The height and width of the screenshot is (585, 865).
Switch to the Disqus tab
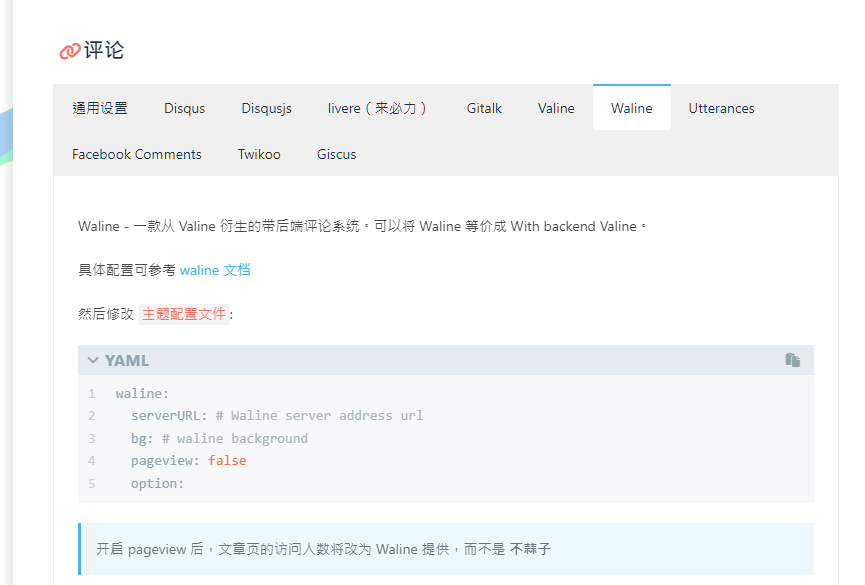[185, 108]
